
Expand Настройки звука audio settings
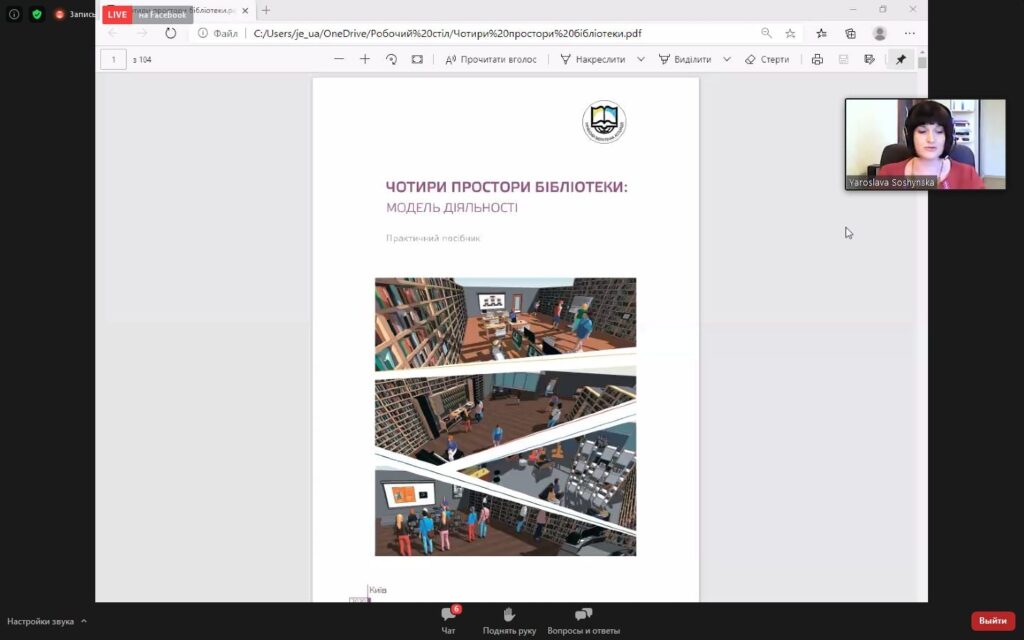[84, 621]
